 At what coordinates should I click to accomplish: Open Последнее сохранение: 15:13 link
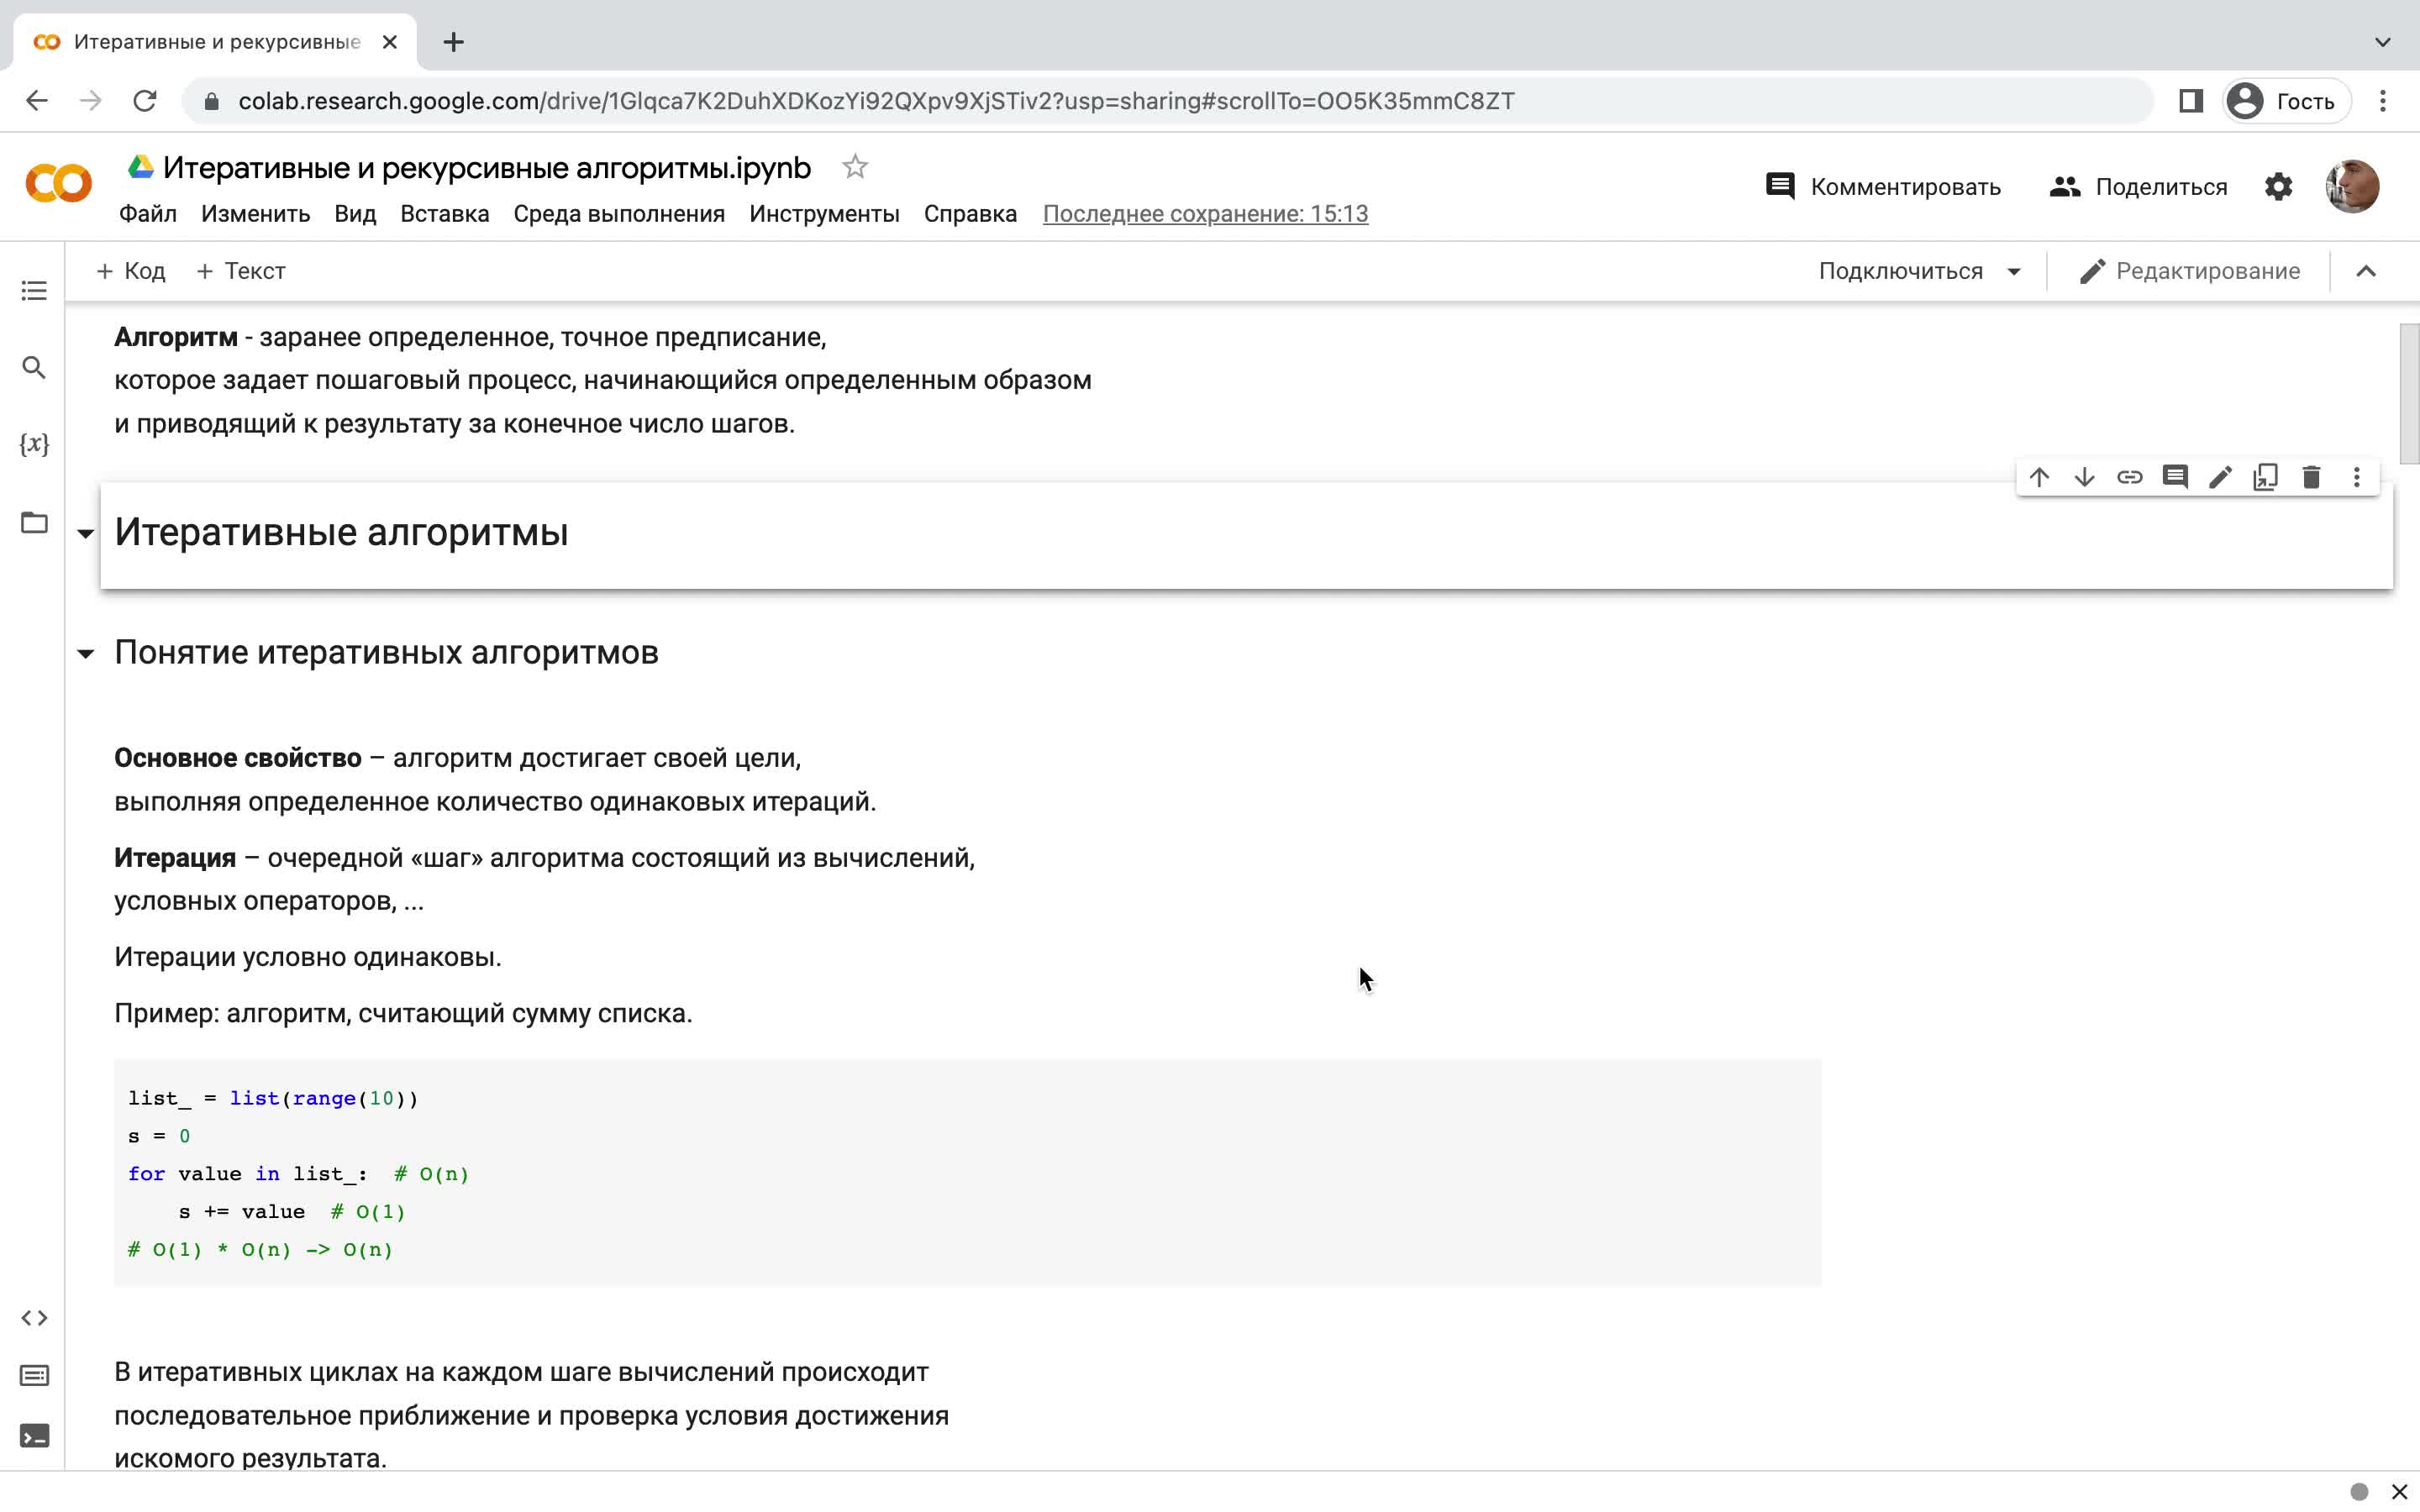tap(1205, 214)
